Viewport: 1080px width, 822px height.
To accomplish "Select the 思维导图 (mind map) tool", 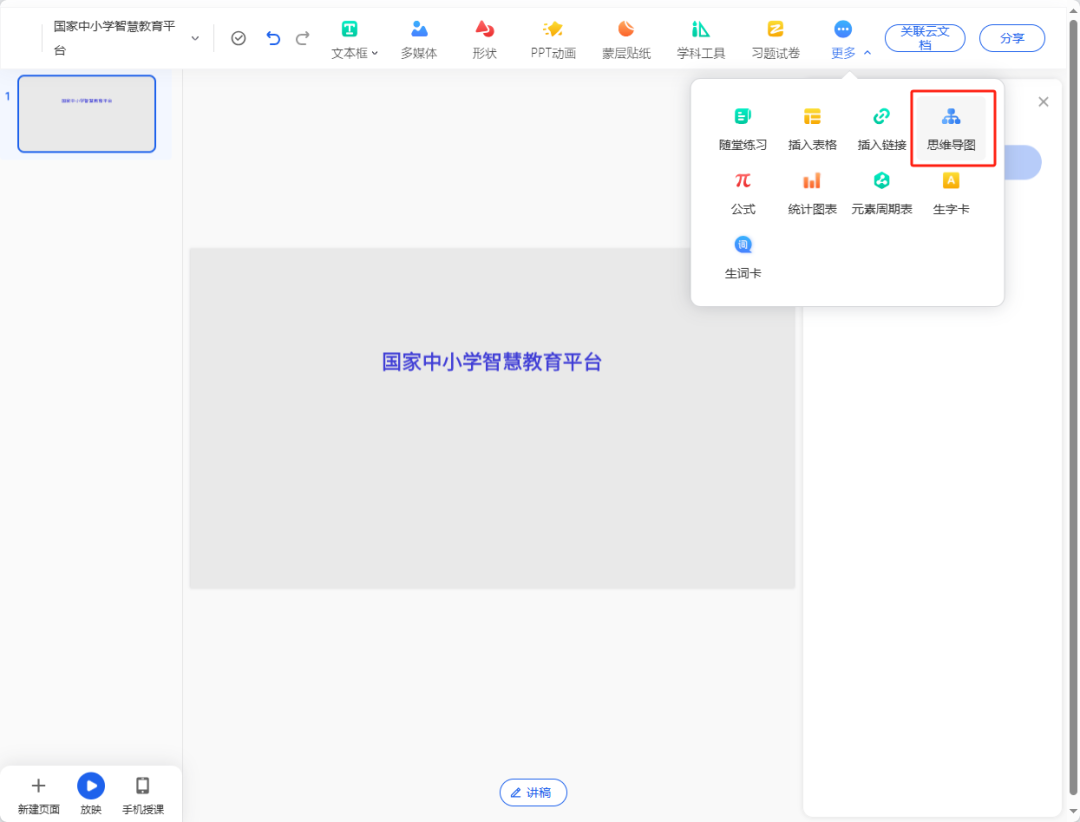I will [951, 127].
